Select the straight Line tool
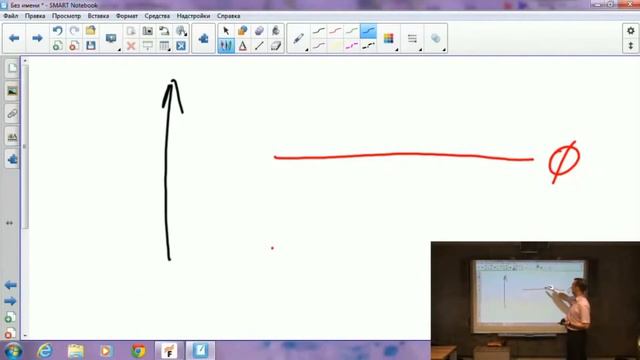 pyautogui.click(x=259, y=45)
